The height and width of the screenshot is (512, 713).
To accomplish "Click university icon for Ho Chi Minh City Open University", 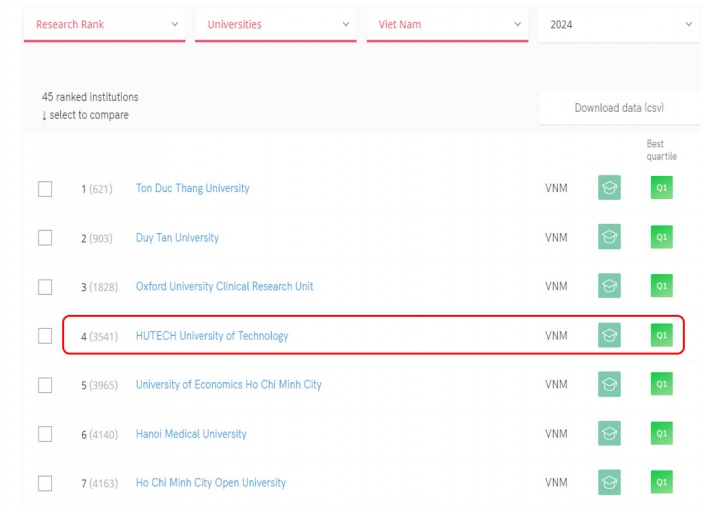I will (x=609, y=482).
